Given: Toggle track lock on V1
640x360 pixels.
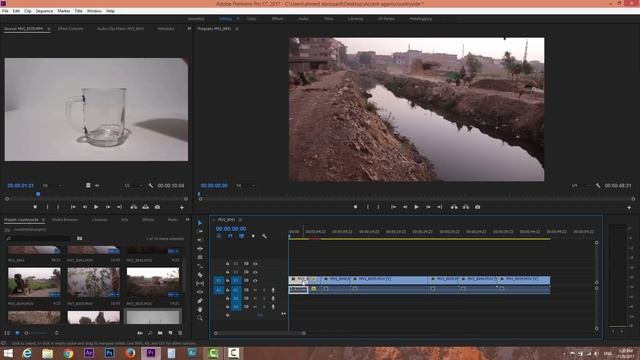Looking at the screenshot, I should 228,280.
